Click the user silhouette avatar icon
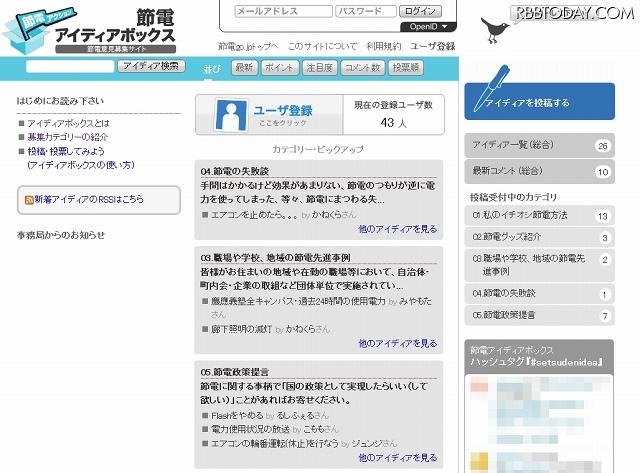 point(231,115)
